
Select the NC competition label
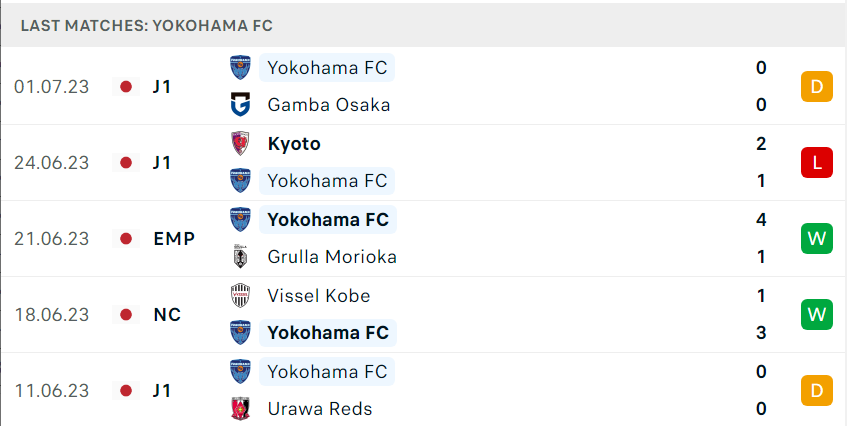167,314
